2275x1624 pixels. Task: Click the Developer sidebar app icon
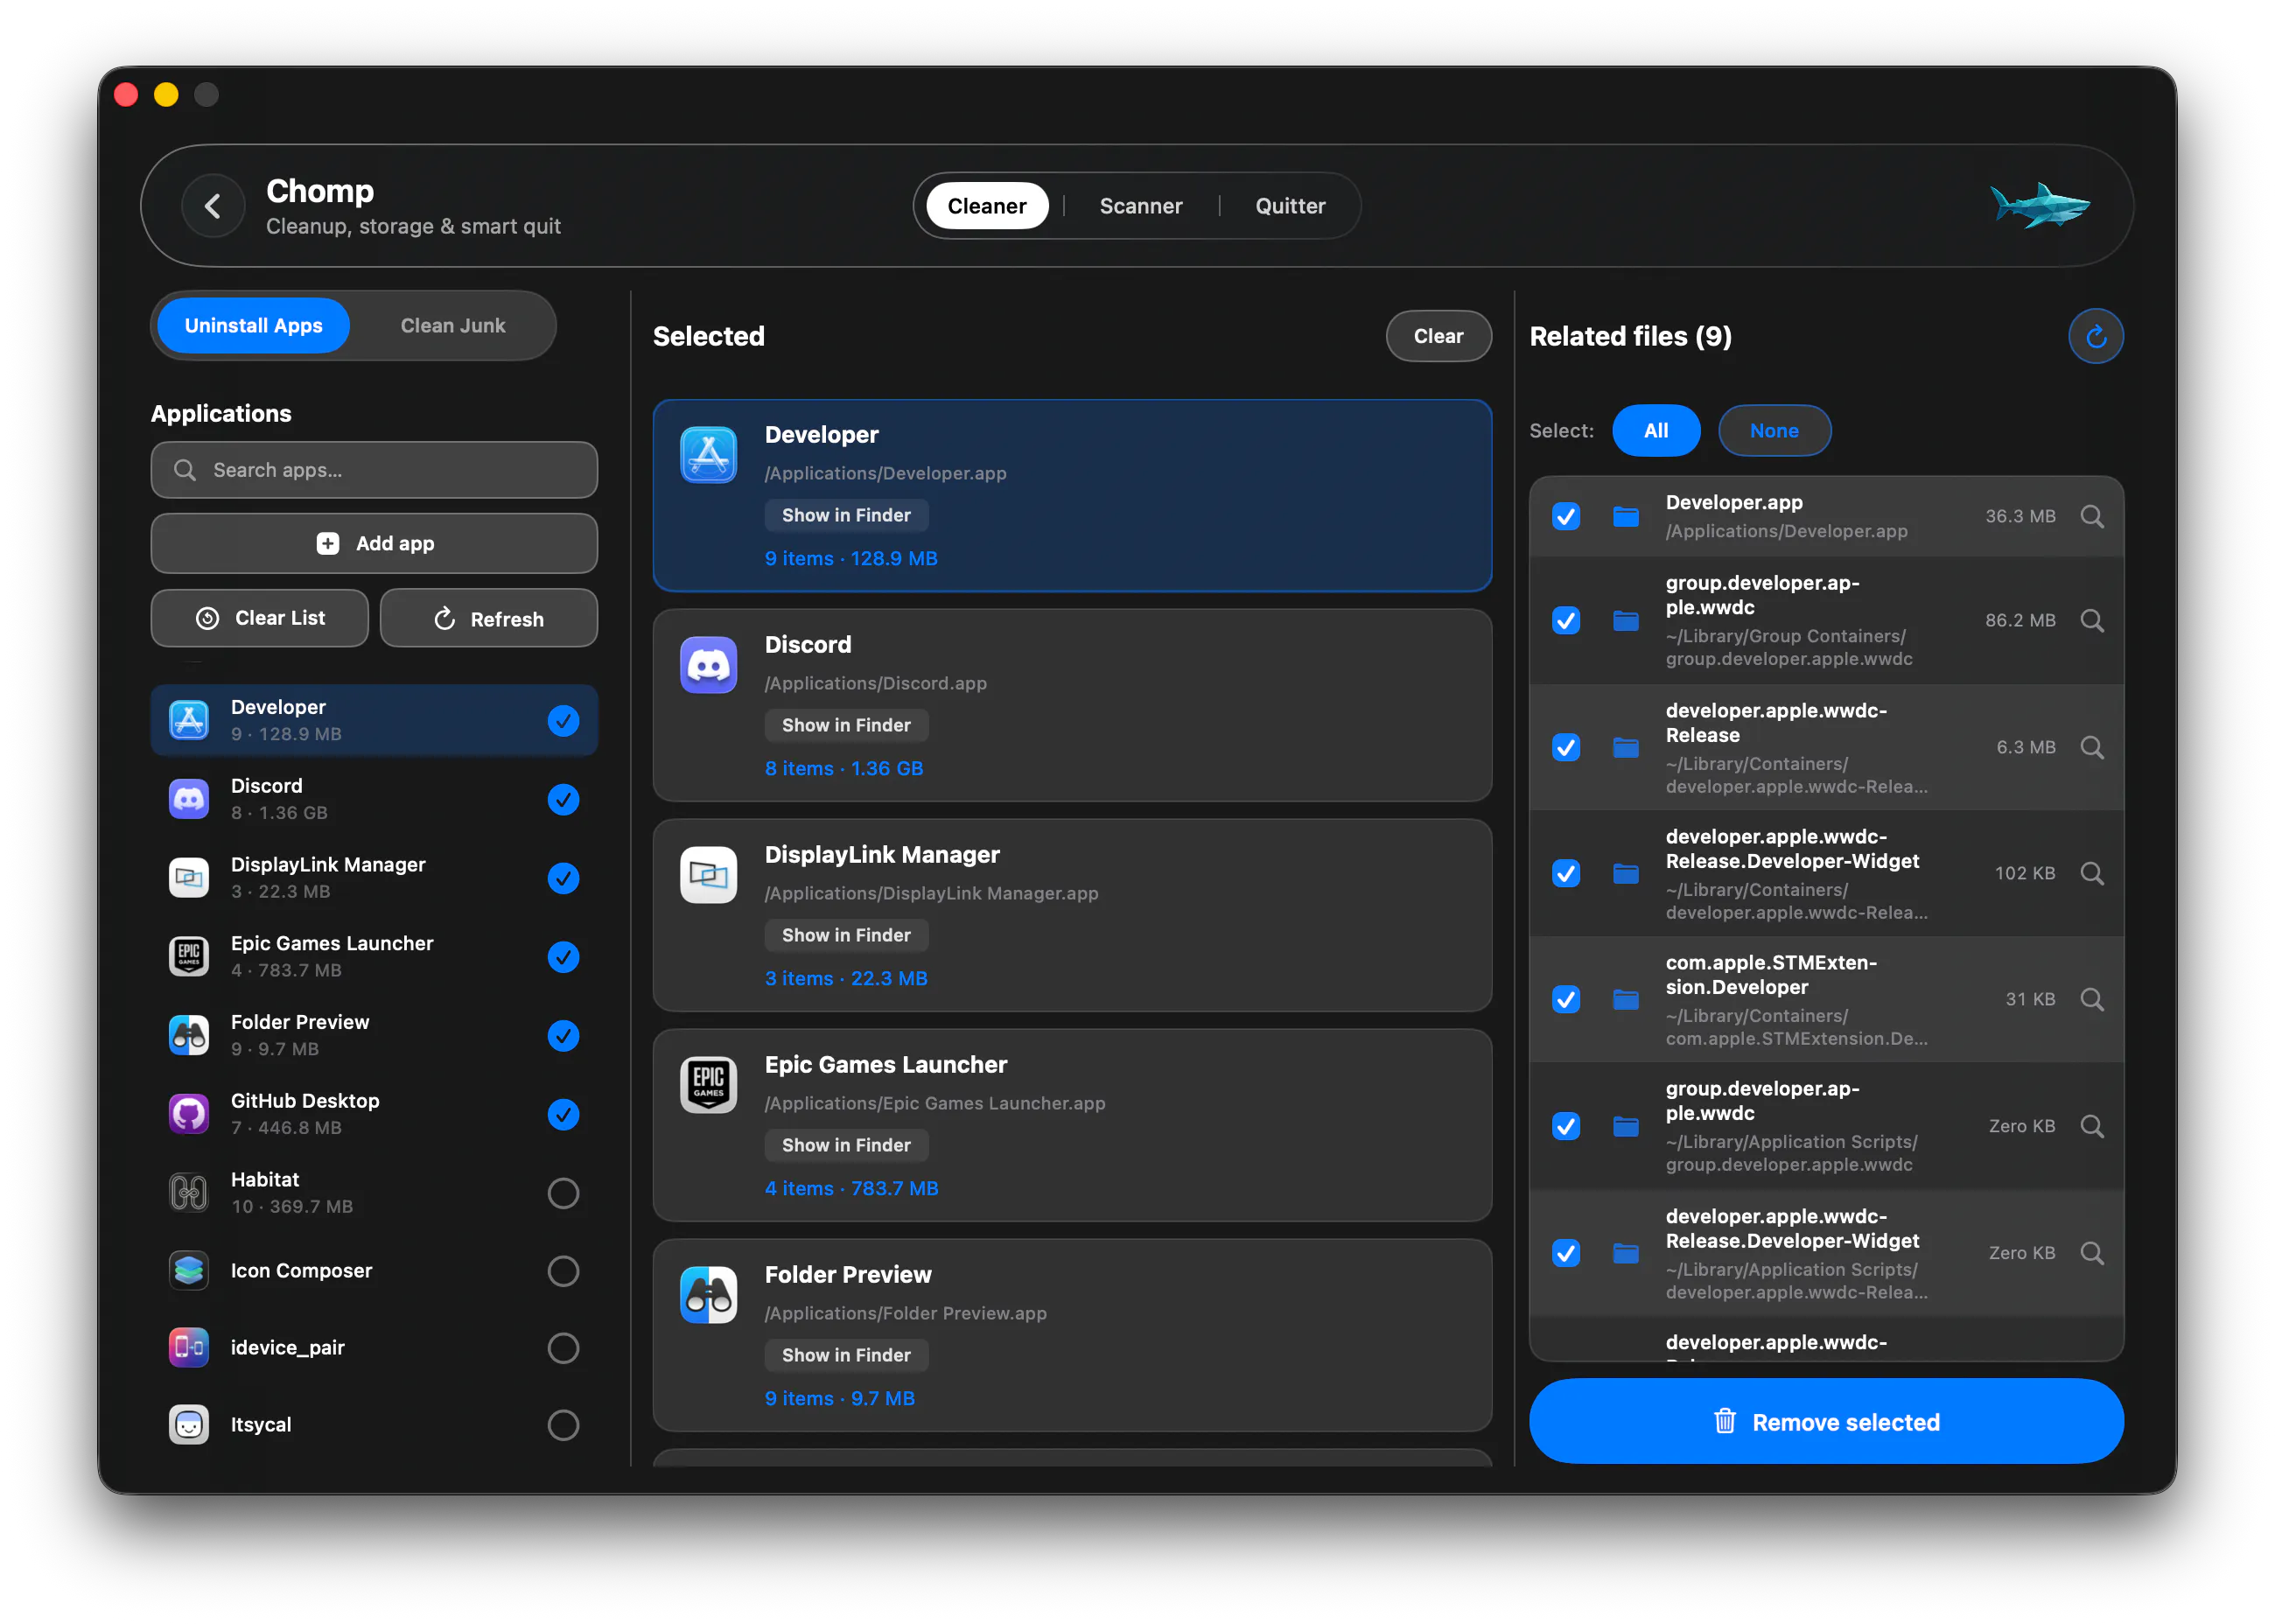(x=189, y=720)
